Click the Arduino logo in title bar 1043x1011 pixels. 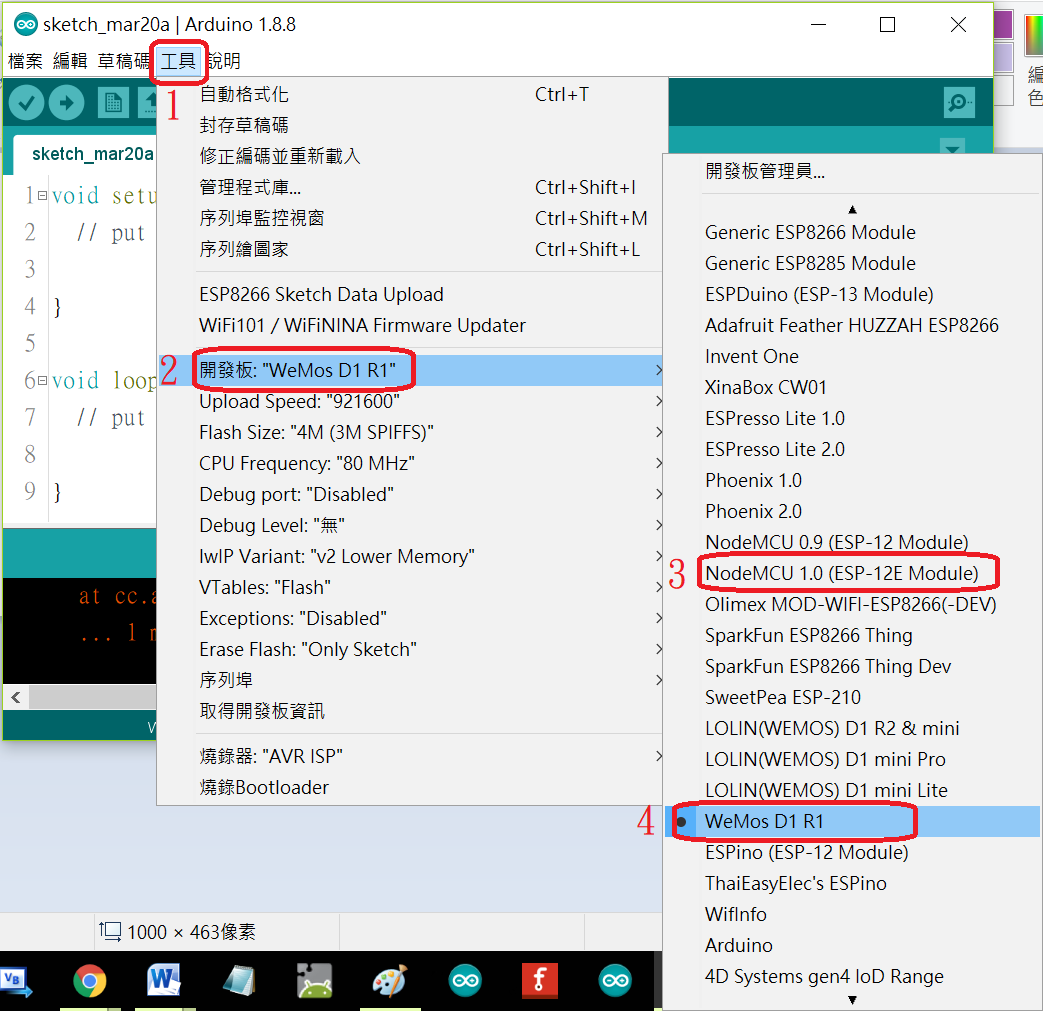25,25
